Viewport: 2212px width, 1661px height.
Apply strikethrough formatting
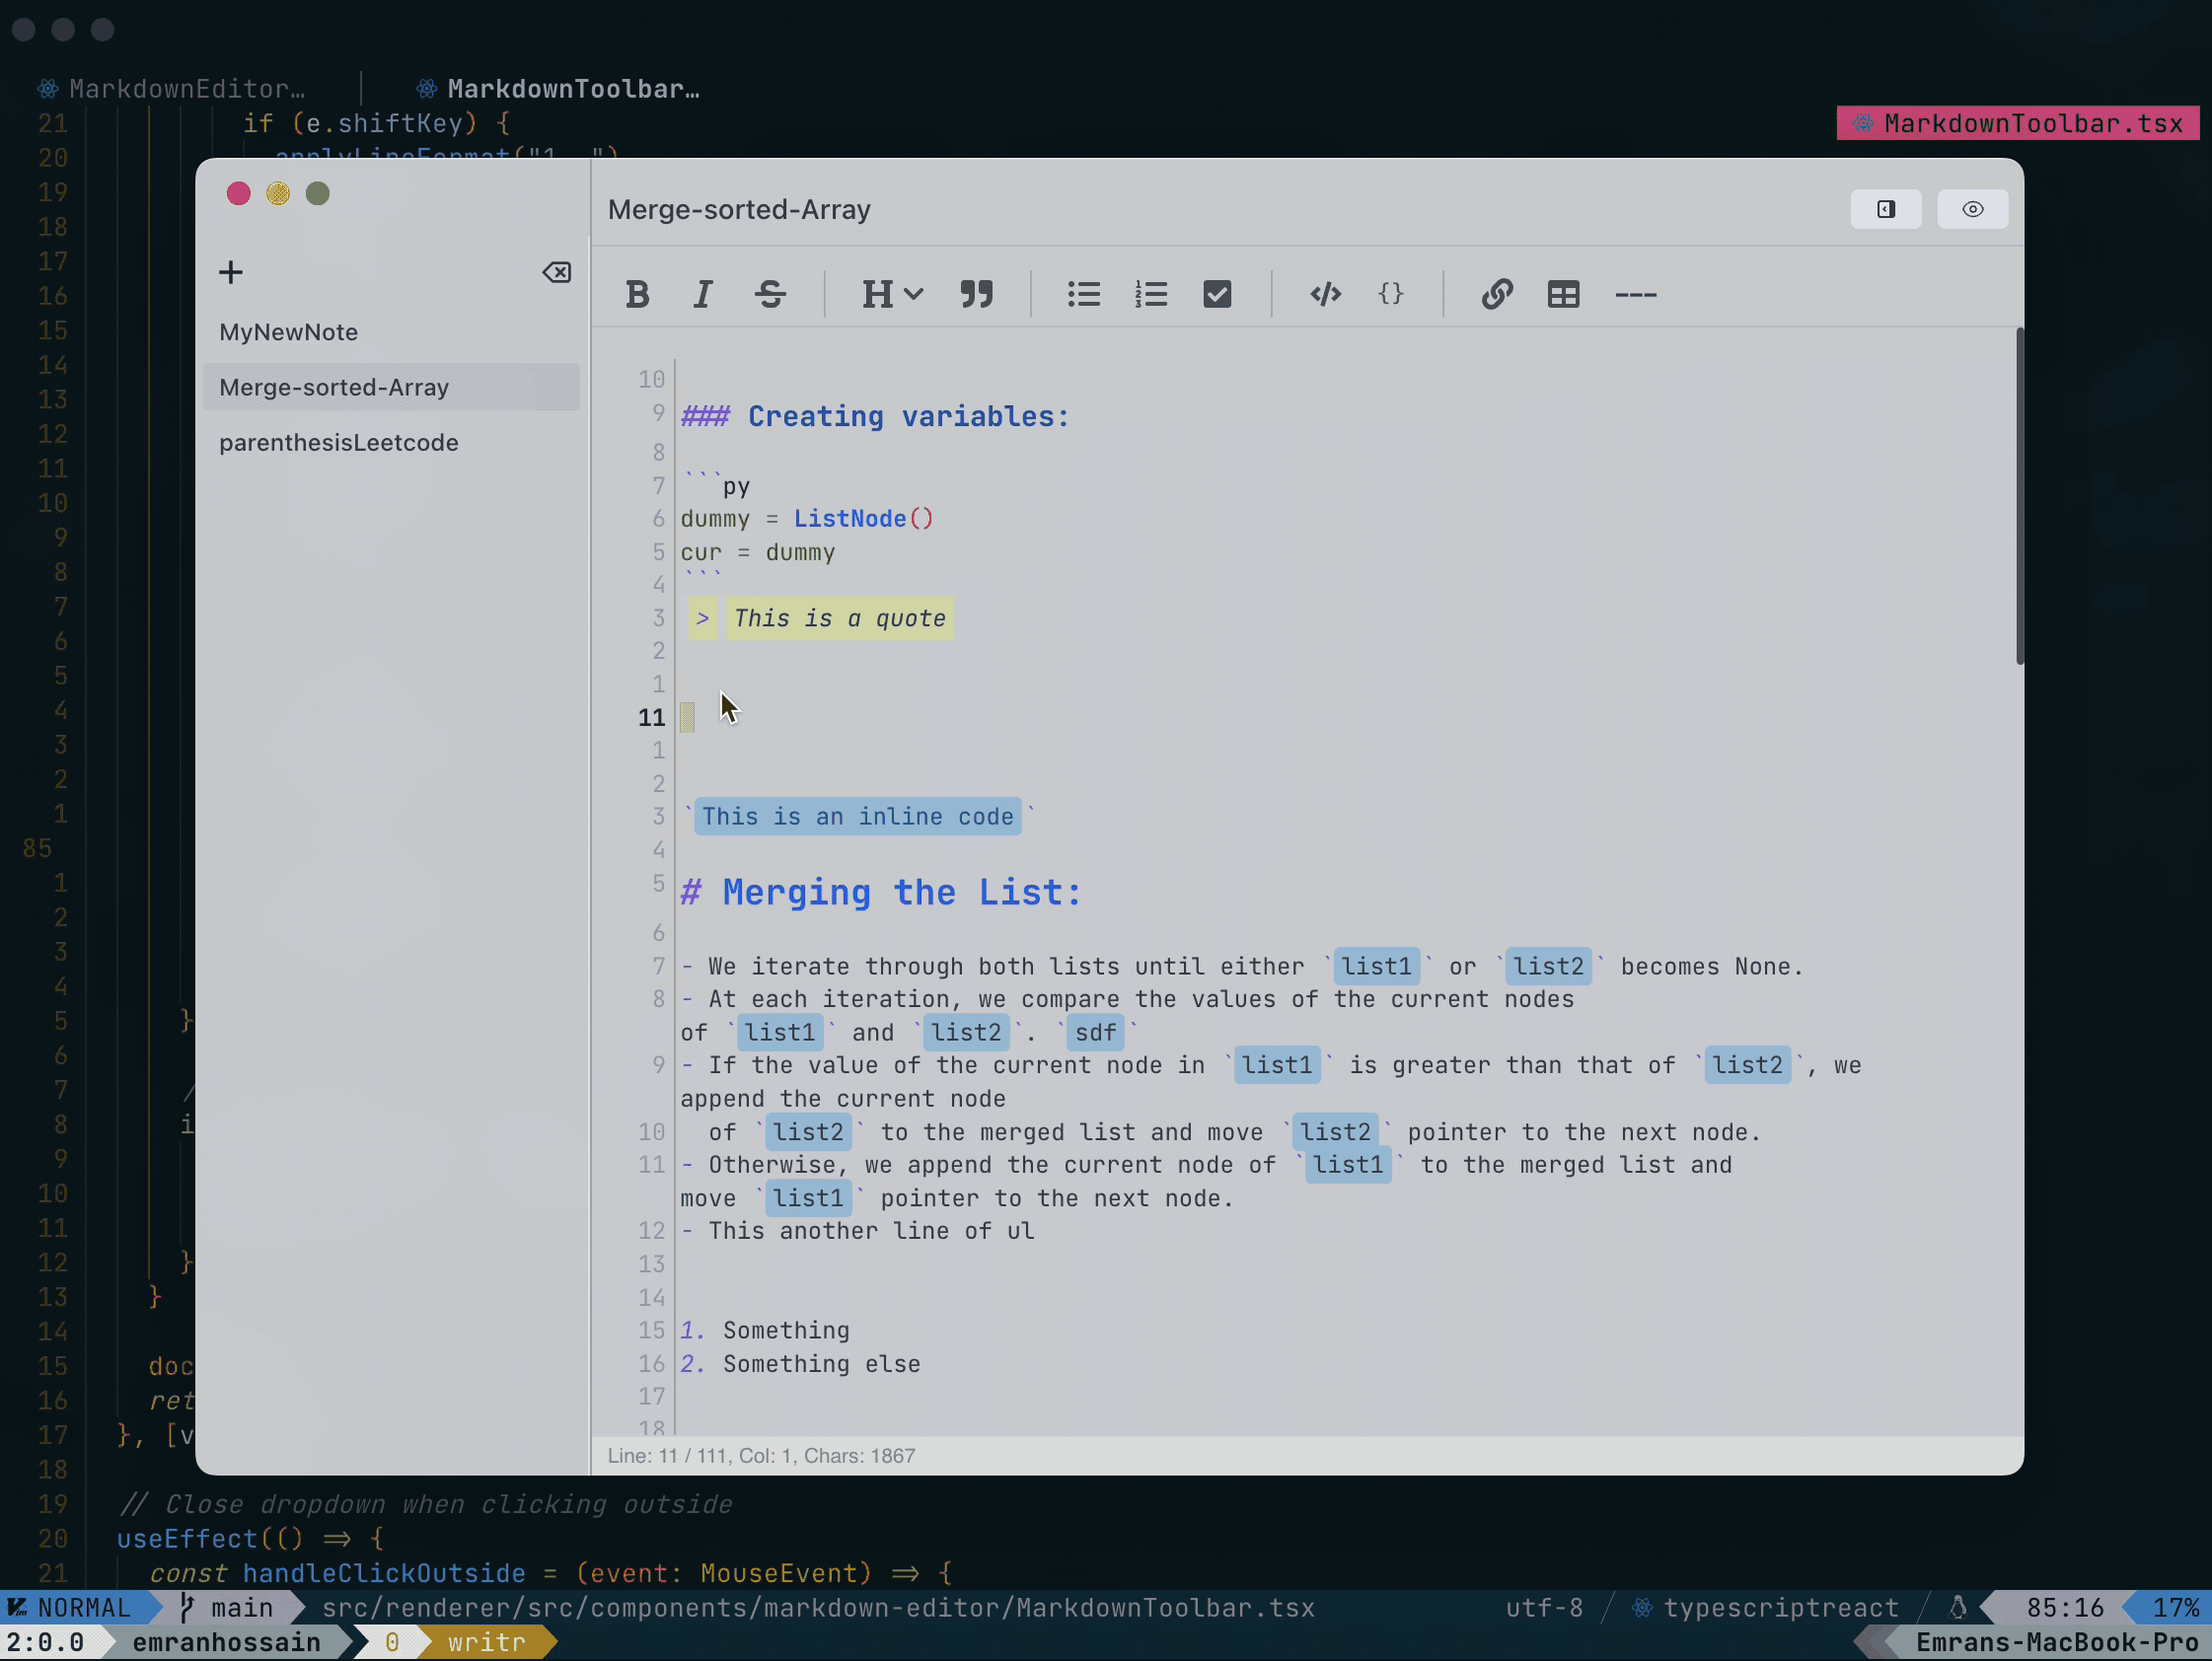click(771, 294)
